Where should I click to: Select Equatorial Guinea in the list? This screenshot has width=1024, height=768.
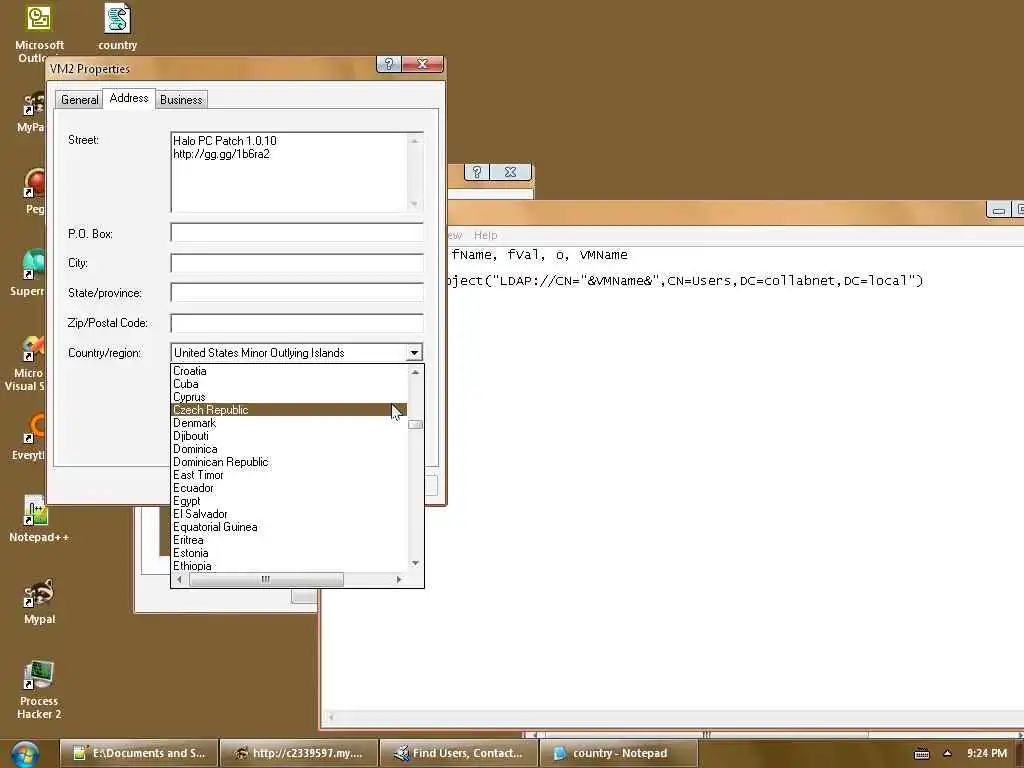(x=289, y=527)
